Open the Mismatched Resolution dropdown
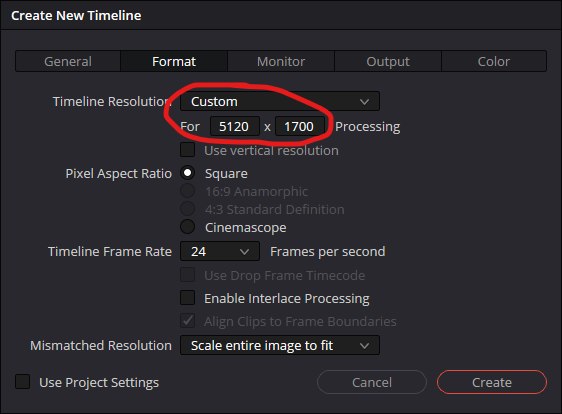Image resolution: width=562 pixels, height=414 pixels. 280,345
